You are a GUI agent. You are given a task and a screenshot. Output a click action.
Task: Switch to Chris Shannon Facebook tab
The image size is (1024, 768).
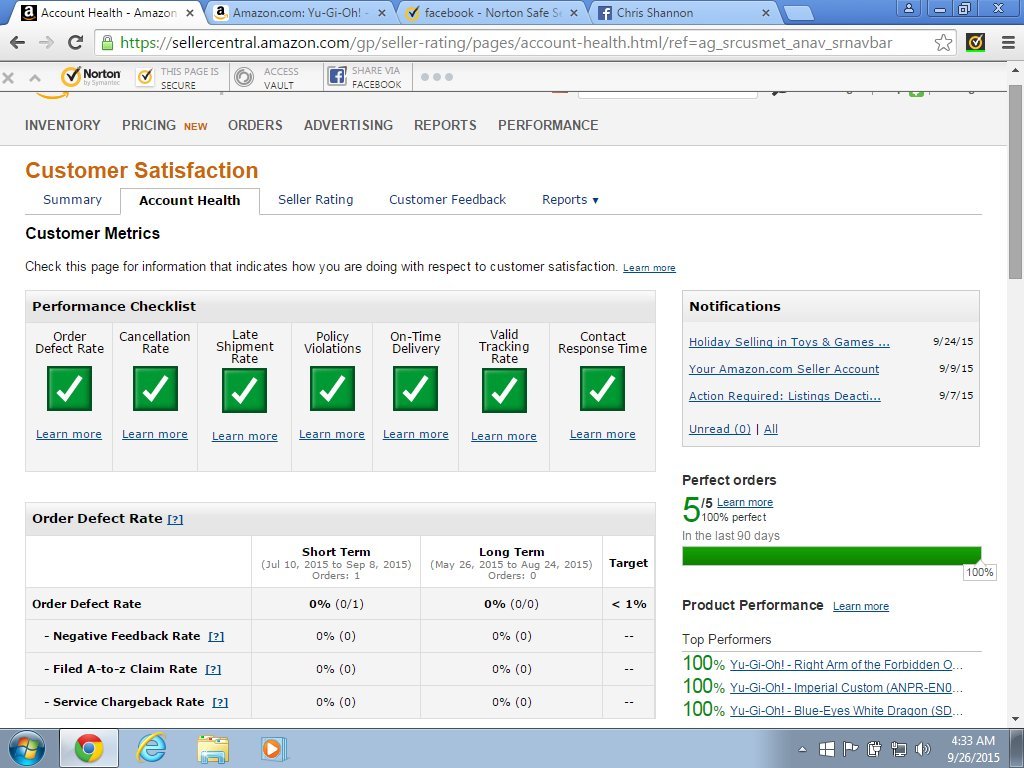click(682, 12)
